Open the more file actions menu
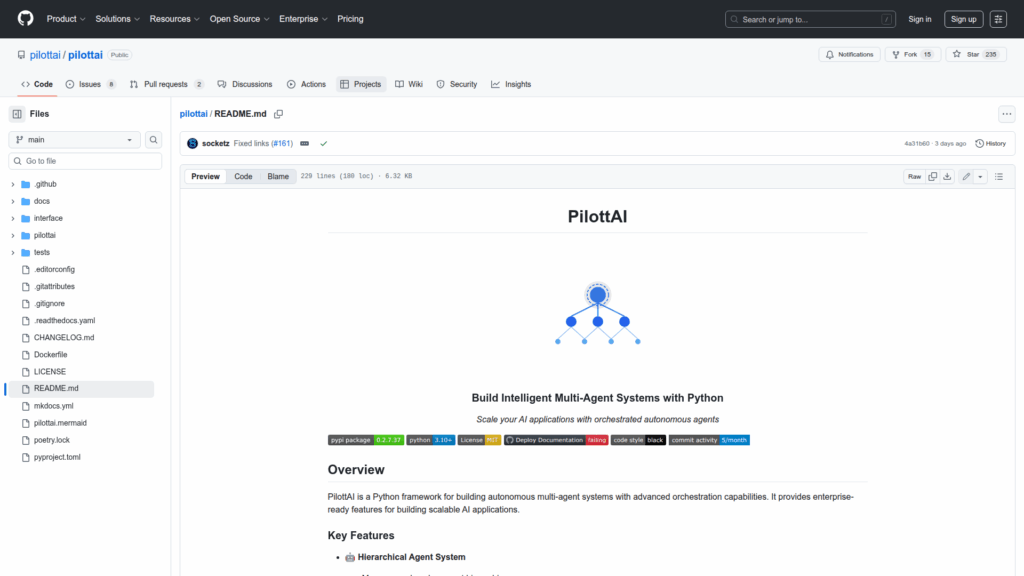The height and width of the screenshot is (576, 1024). (x=1006, y=114)
